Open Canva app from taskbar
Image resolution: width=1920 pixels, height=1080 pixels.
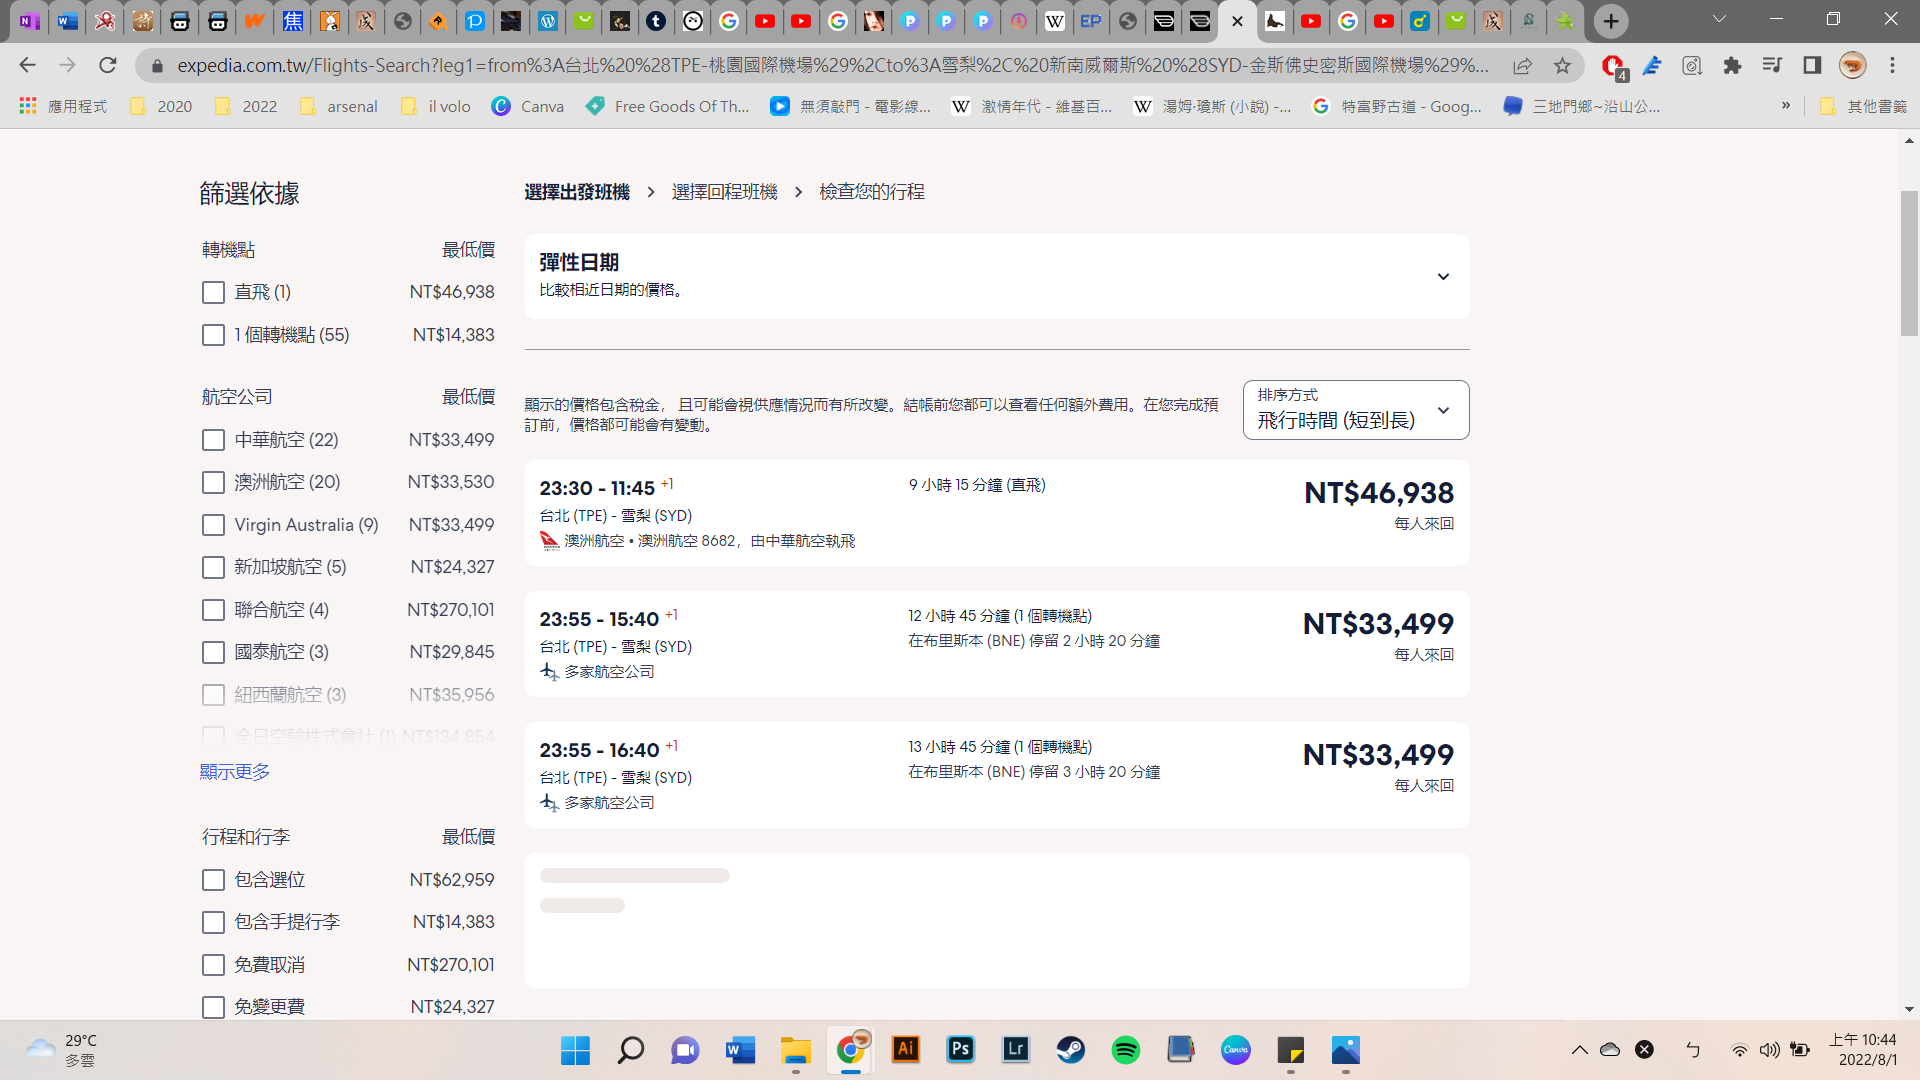coord(1236,1050)
